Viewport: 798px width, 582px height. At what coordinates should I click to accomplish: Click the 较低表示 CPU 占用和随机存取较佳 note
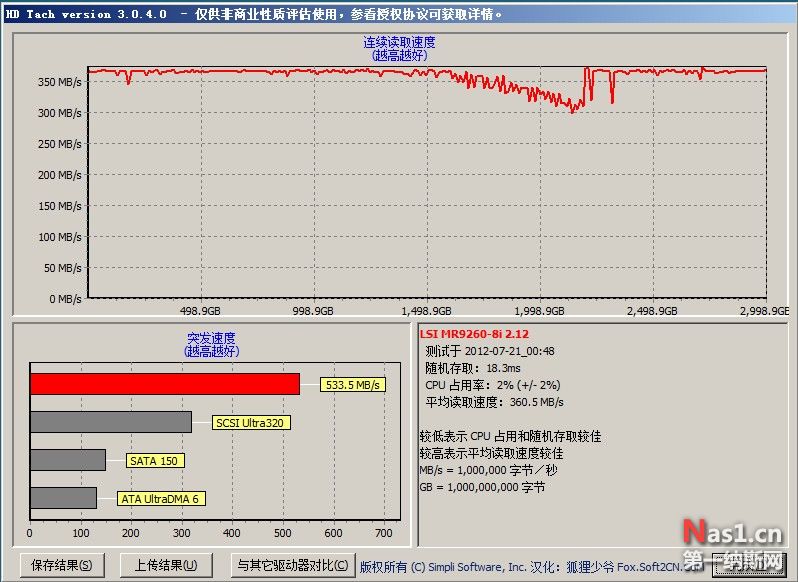coord(510,436)
